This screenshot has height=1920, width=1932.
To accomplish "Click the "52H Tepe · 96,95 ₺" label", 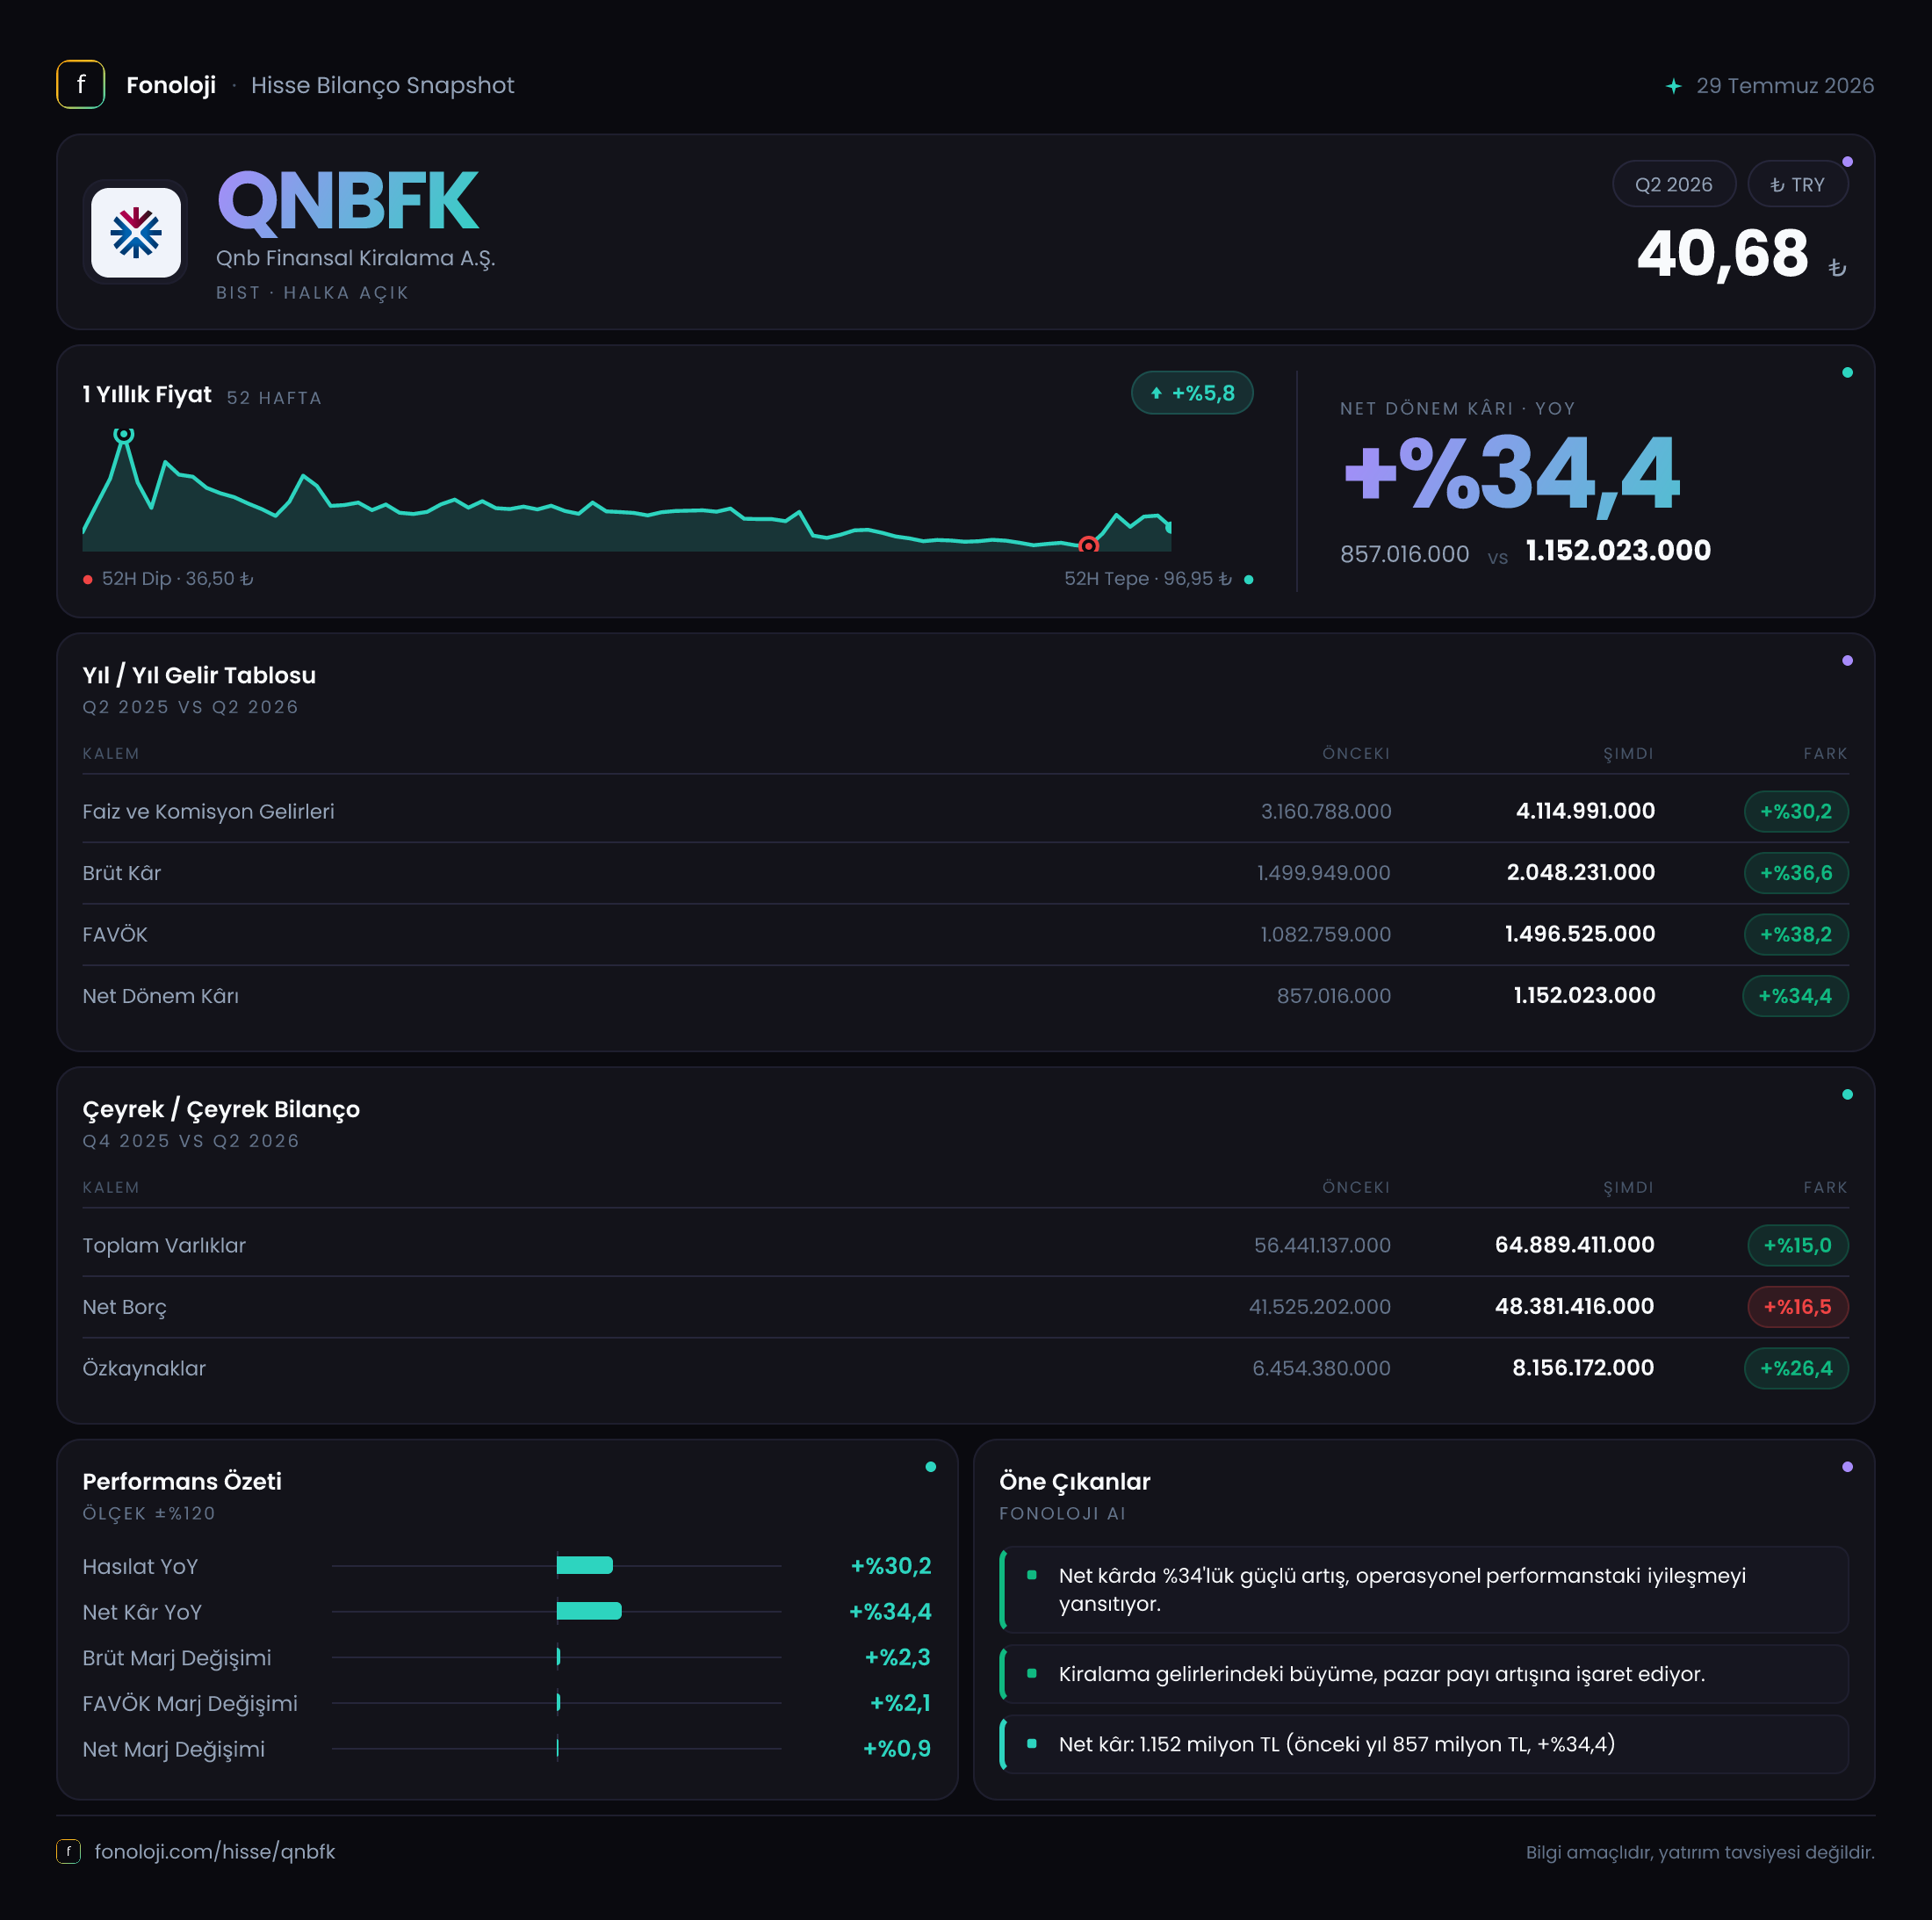I will [1148, 579].
